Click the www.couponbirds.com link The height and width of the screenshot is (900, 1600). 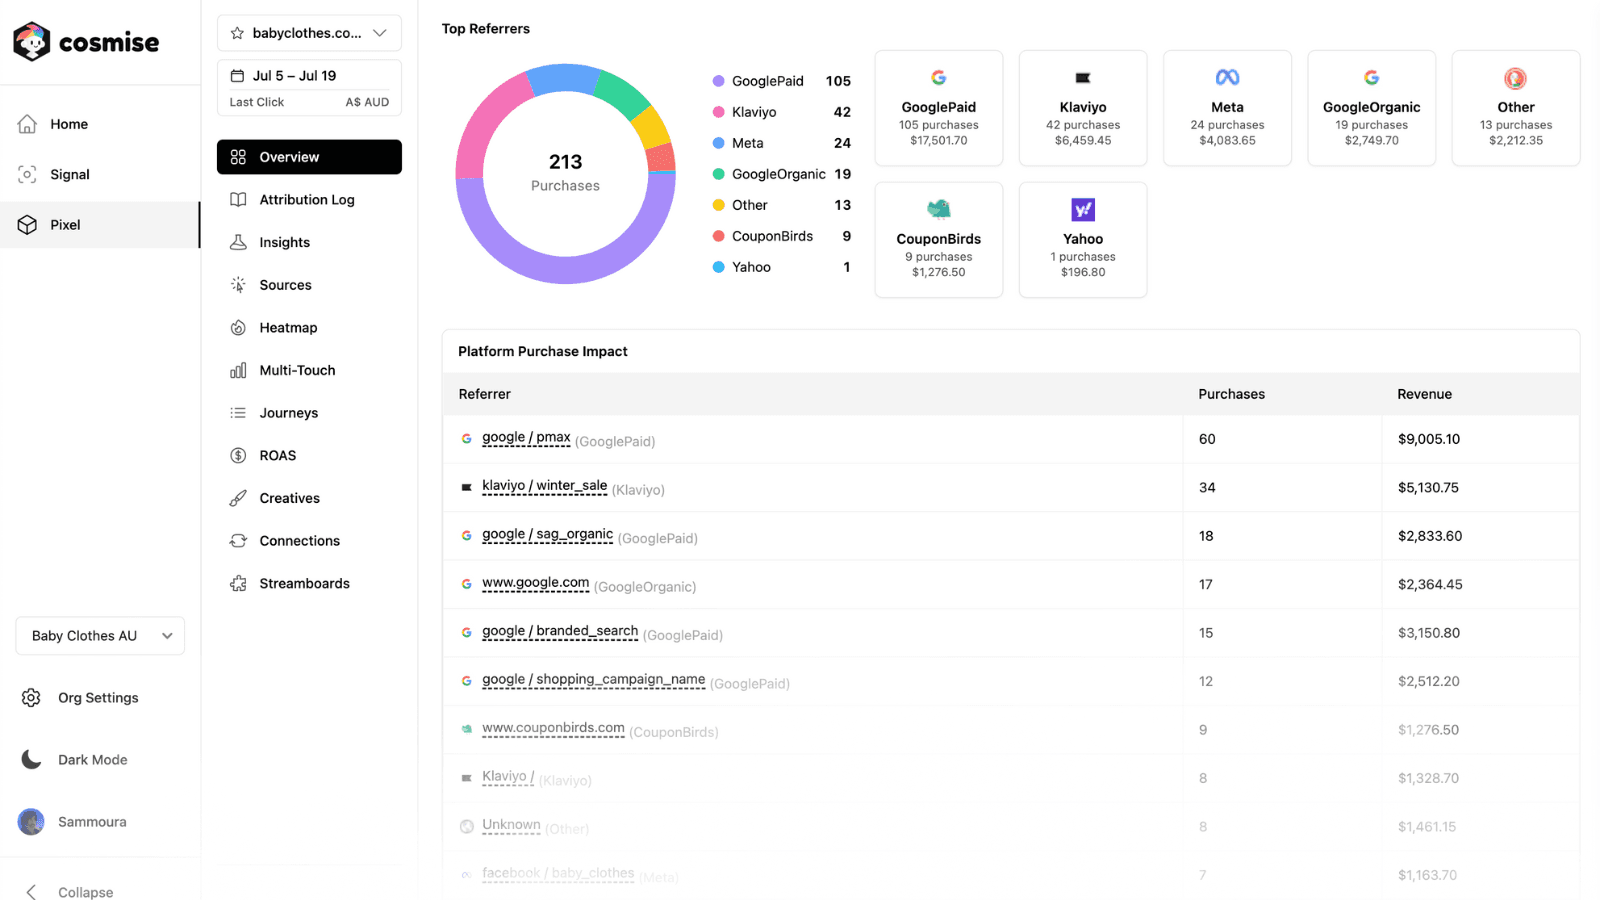point(554,728)
